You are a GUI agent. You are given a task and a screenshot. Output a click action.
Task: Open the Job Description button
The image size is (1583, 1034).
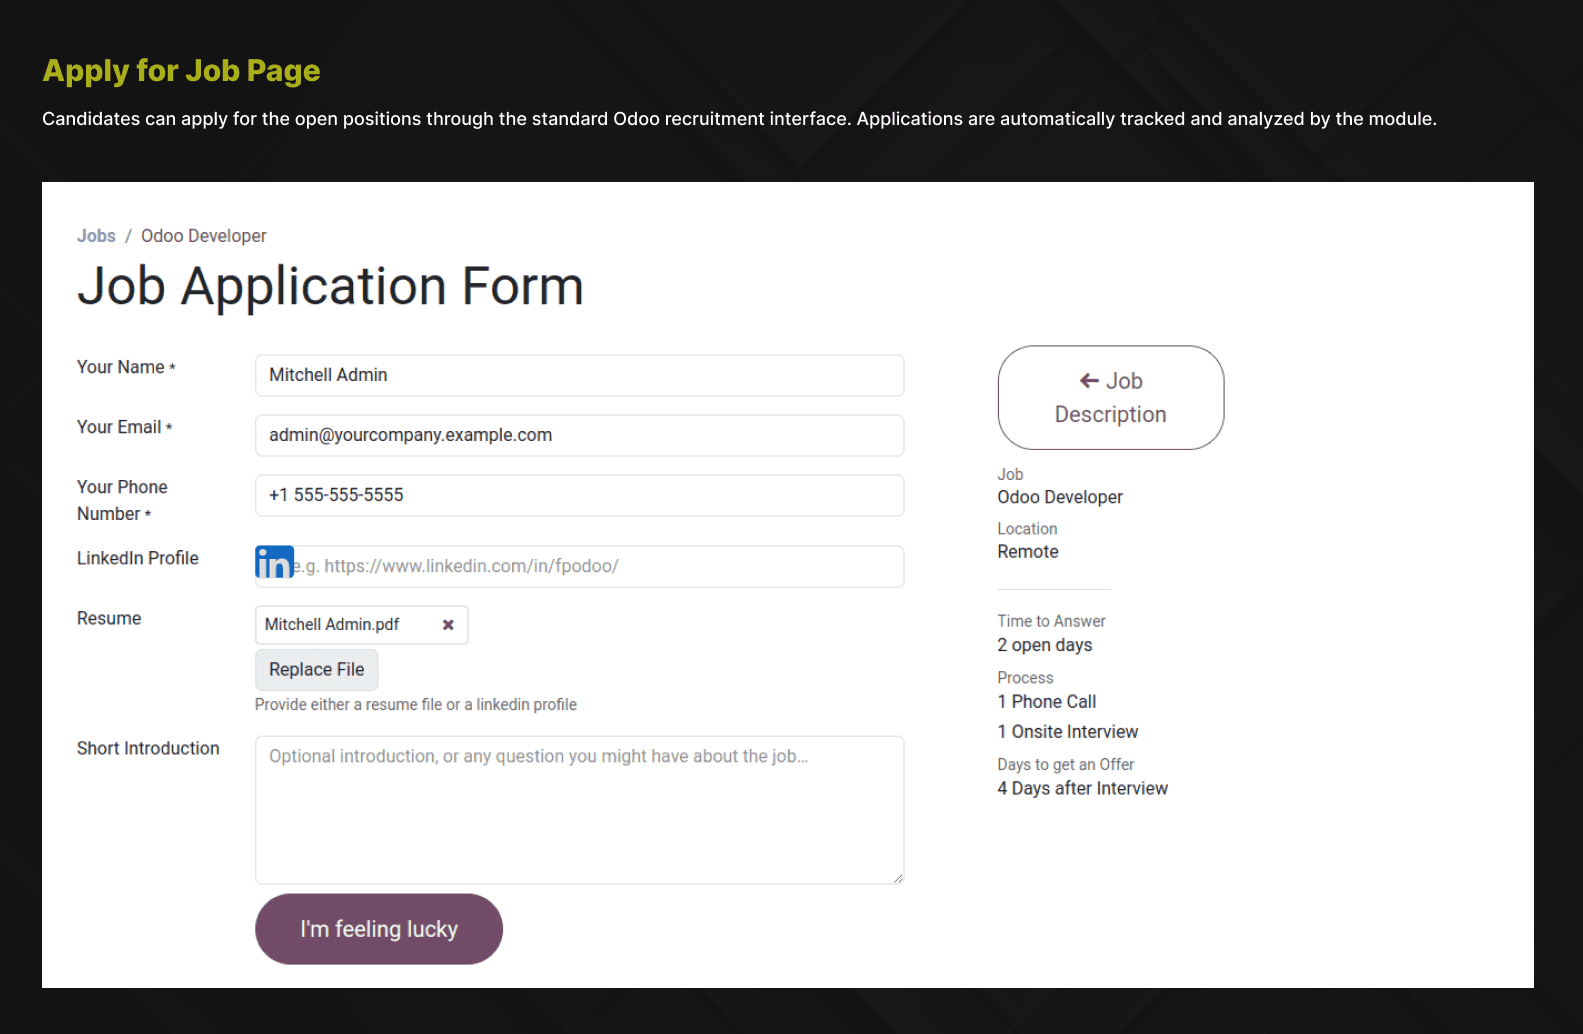pos(1110,398)
